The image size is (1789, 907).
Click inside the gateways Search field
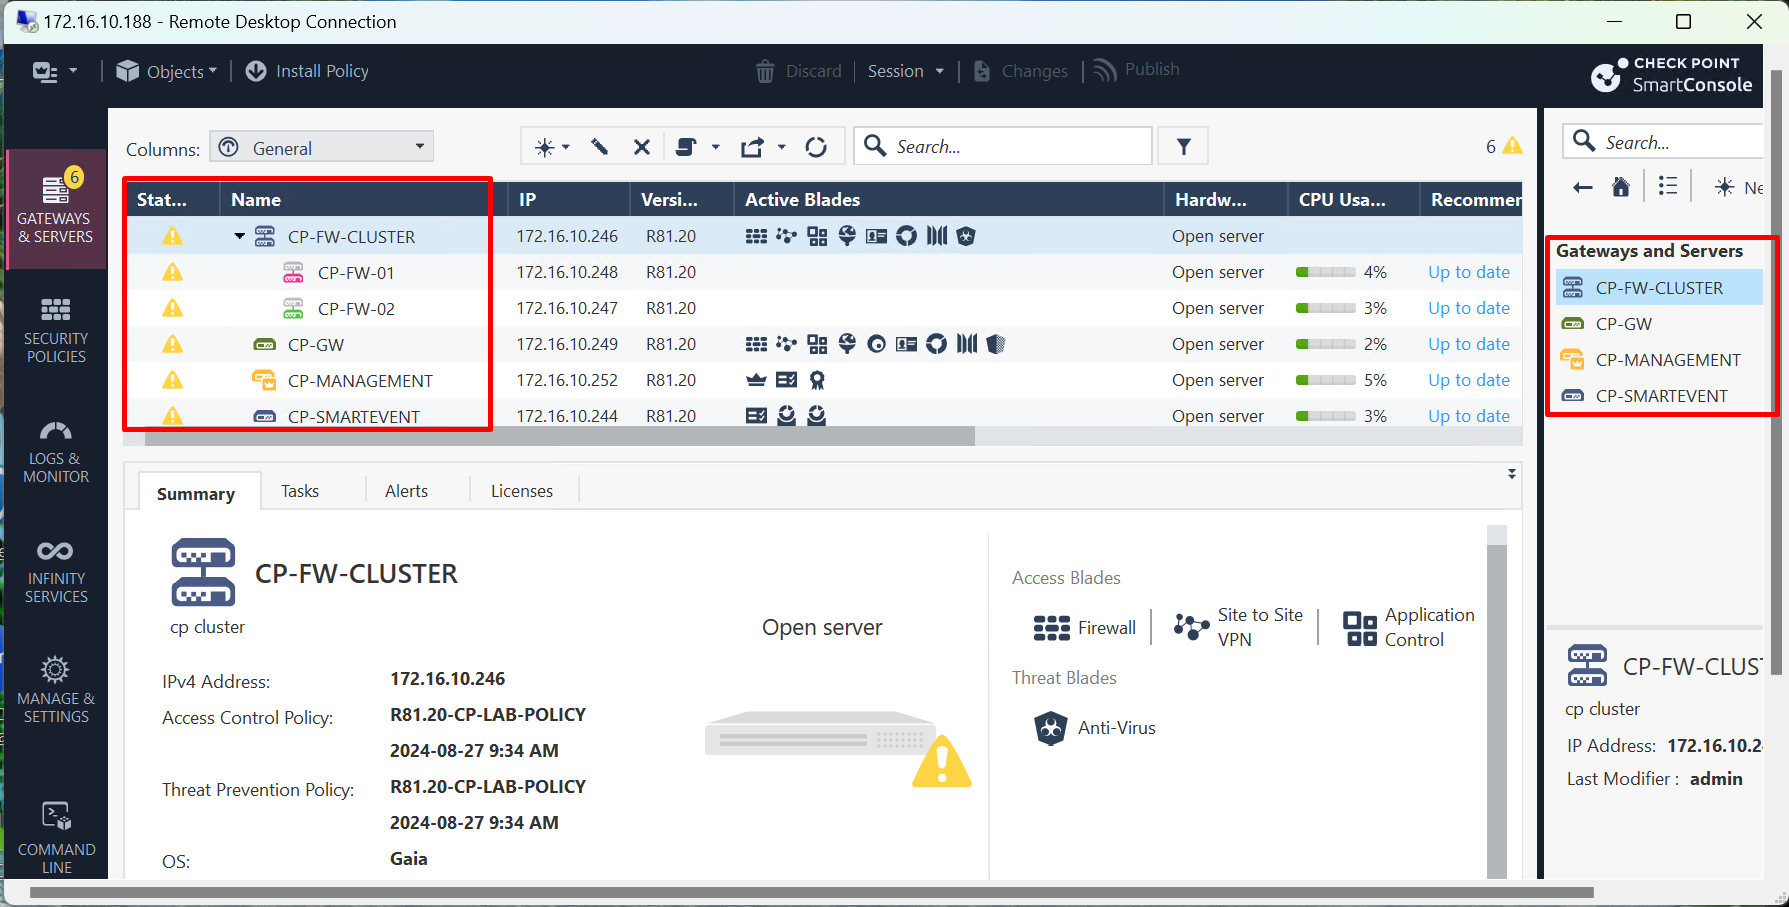coord(1010,146)
